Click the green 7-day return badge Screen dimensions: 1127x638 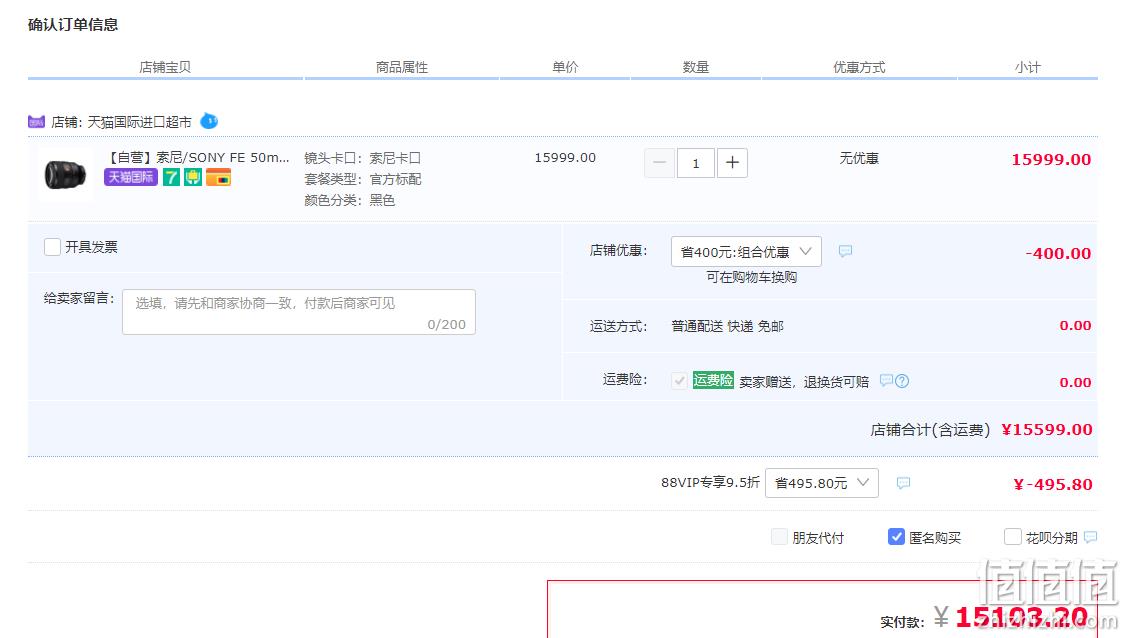click(171, 177)
